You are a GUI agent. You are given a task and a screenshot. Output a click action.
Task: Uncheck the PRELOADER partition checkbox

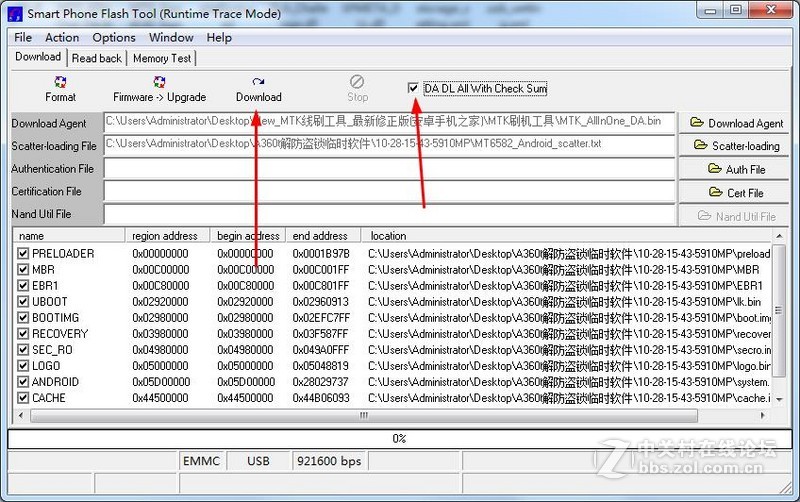23,254
